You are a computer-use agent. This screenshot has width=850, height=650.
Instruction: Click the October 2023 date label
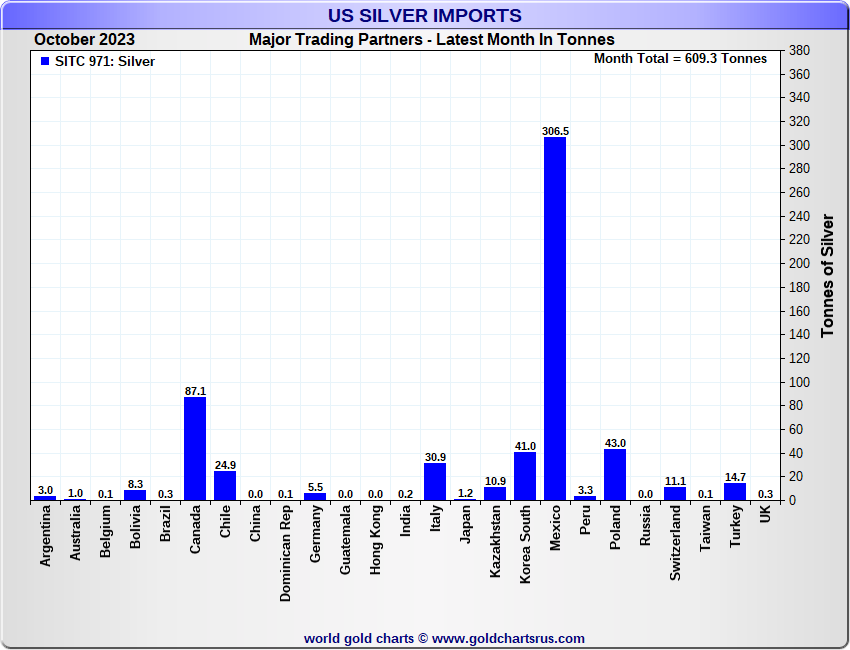84,40
